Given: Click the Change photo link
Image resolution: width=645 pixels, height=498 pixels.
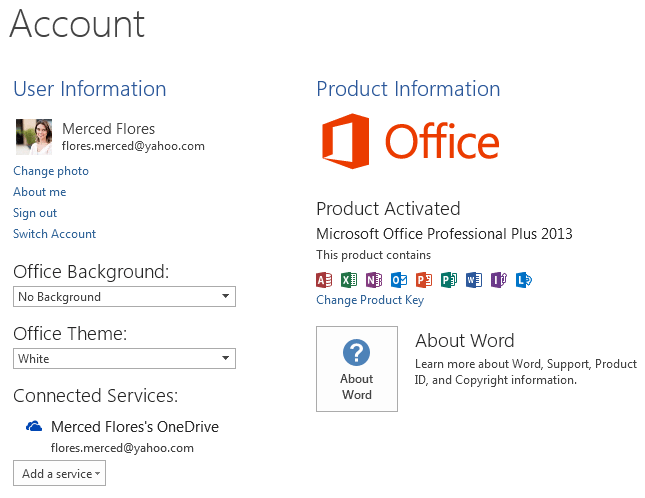Looking at the screenshot, I should [51, 171].
